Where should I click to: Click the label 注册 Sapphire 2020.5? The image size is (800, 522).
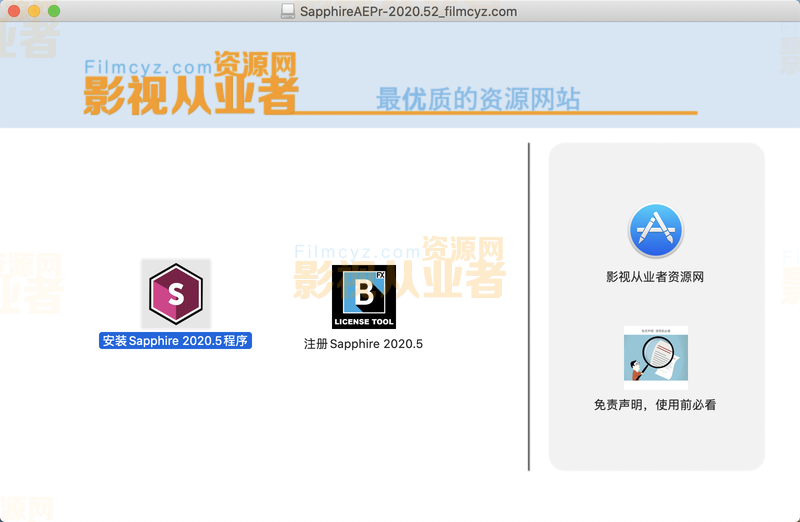point(363,344)
